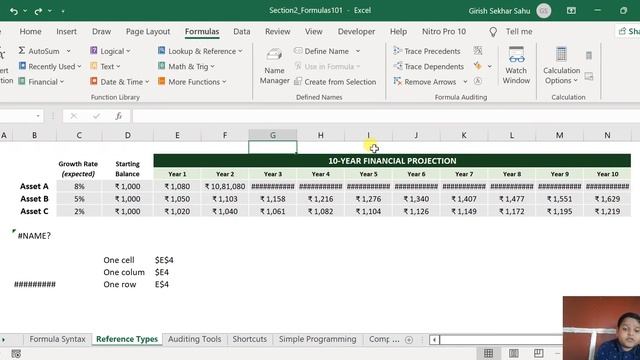The height and width of the screenshot is (360, 640).
Task: Click macro record icon in status bar
Action: tap(16, 354)
